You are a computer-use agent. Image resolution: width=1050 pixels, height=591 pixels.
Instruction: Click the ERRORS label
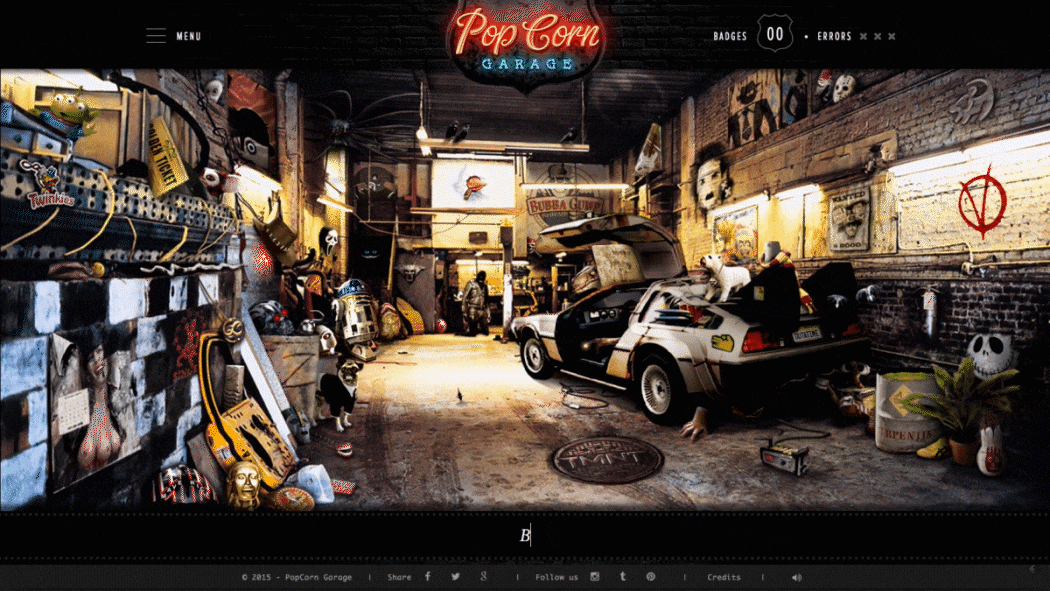click(834, 36)
